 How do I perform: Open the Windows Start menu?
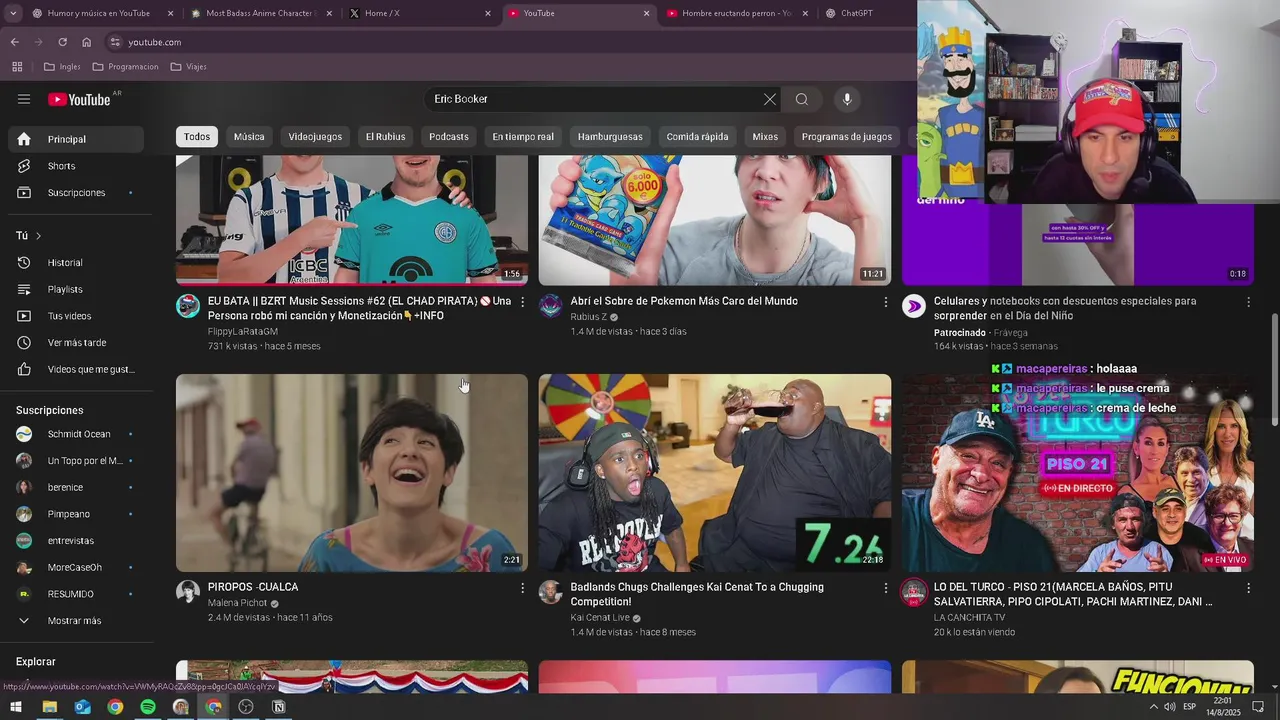point(16,707)
